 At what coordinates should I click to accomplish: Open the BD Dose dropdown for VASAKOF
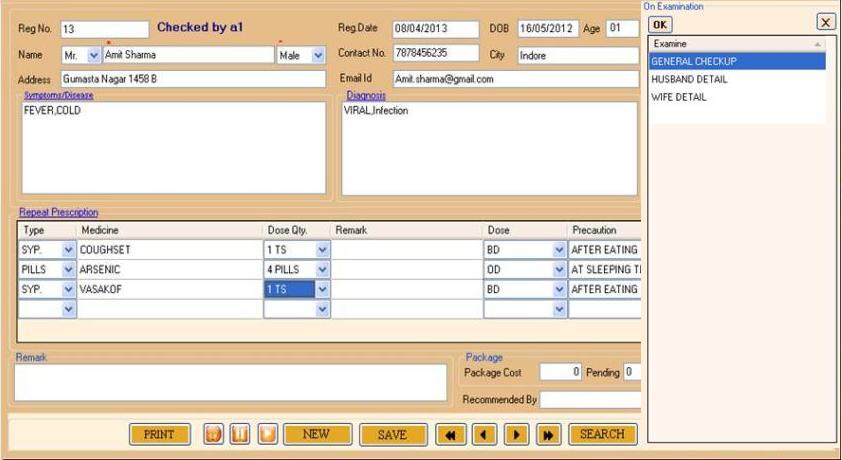point(559,289)
